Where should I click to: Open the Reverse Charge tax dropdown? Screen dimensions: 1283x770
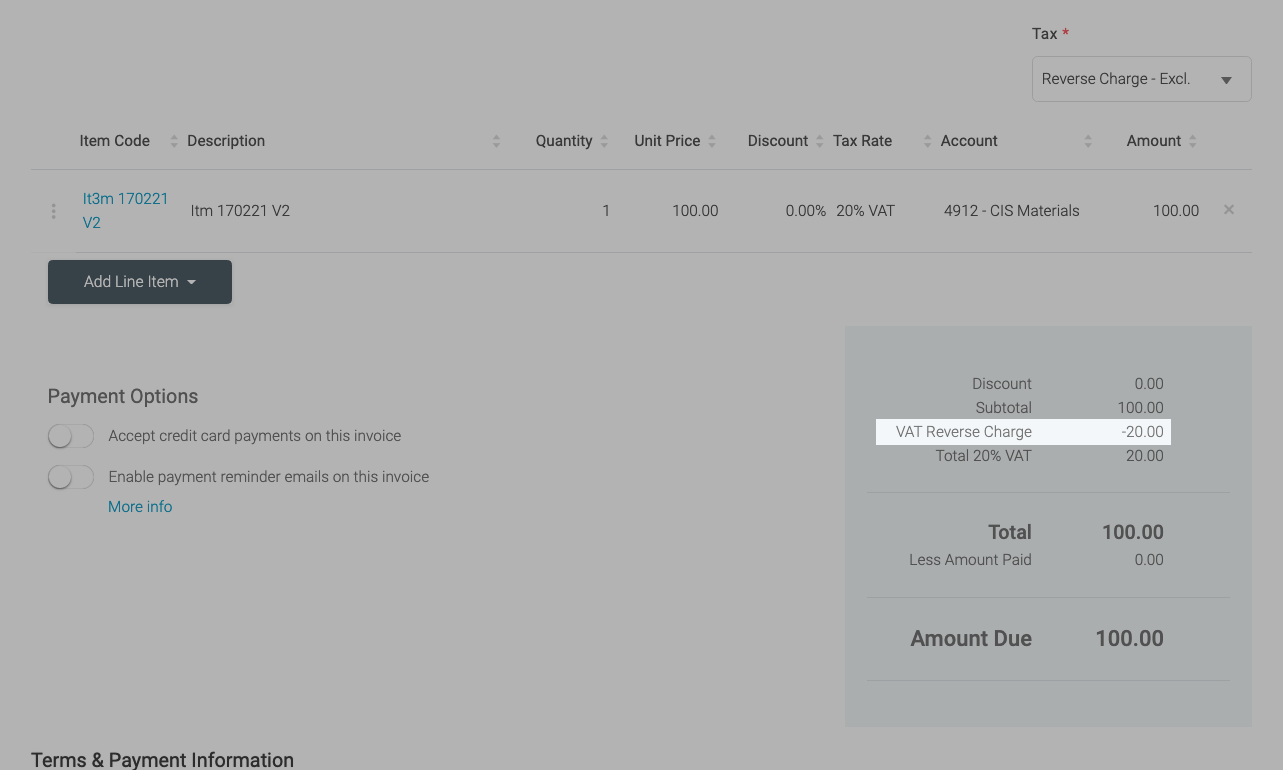(1141, 78)
